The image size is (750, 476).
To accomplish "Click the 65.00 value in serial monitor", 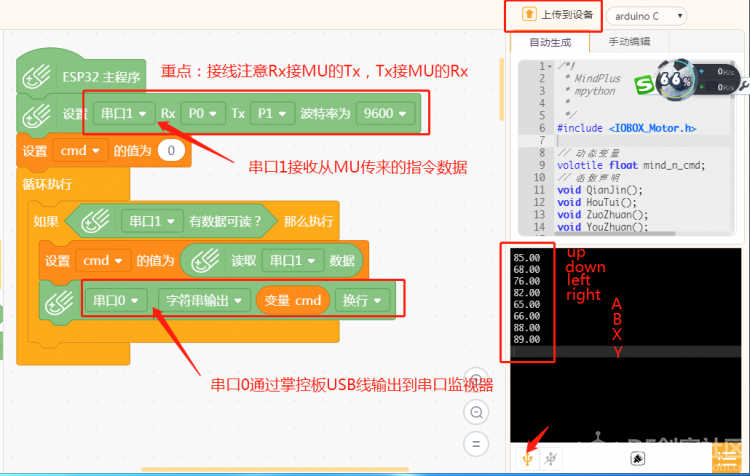I will [527, 304].
